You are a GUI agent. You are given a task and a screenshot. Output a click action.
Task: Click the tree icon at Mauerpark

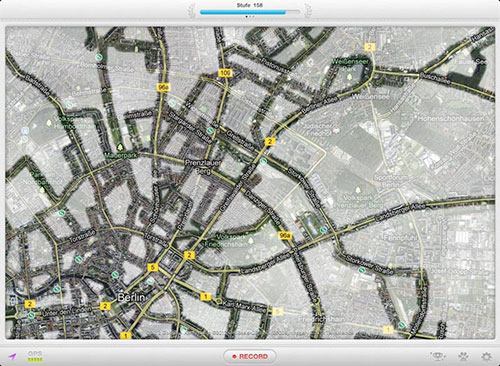[x=120, y=147]
